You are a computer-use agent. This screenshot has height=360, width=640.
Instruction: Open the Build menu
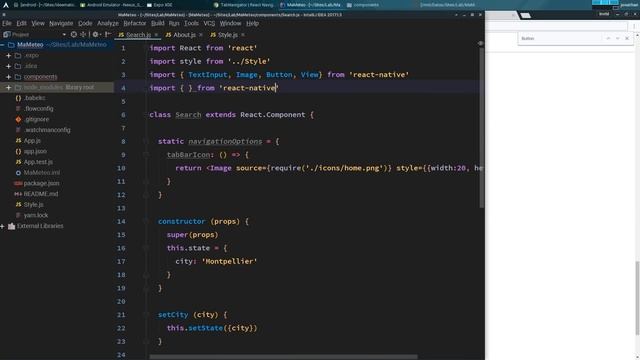tap(158, 23)
